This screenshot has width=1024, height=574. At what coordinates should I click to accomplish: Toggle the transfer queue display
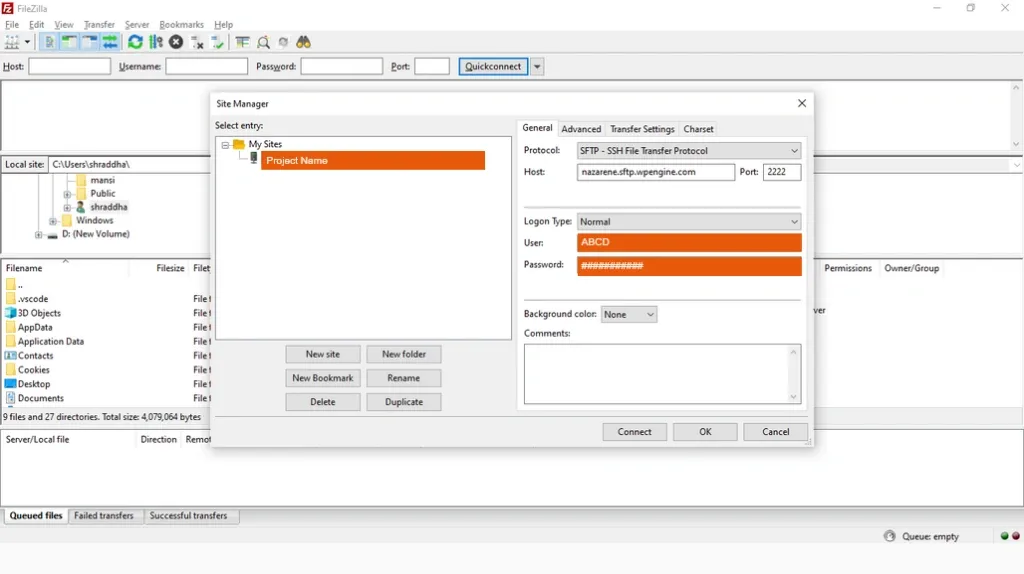(110, 42)
